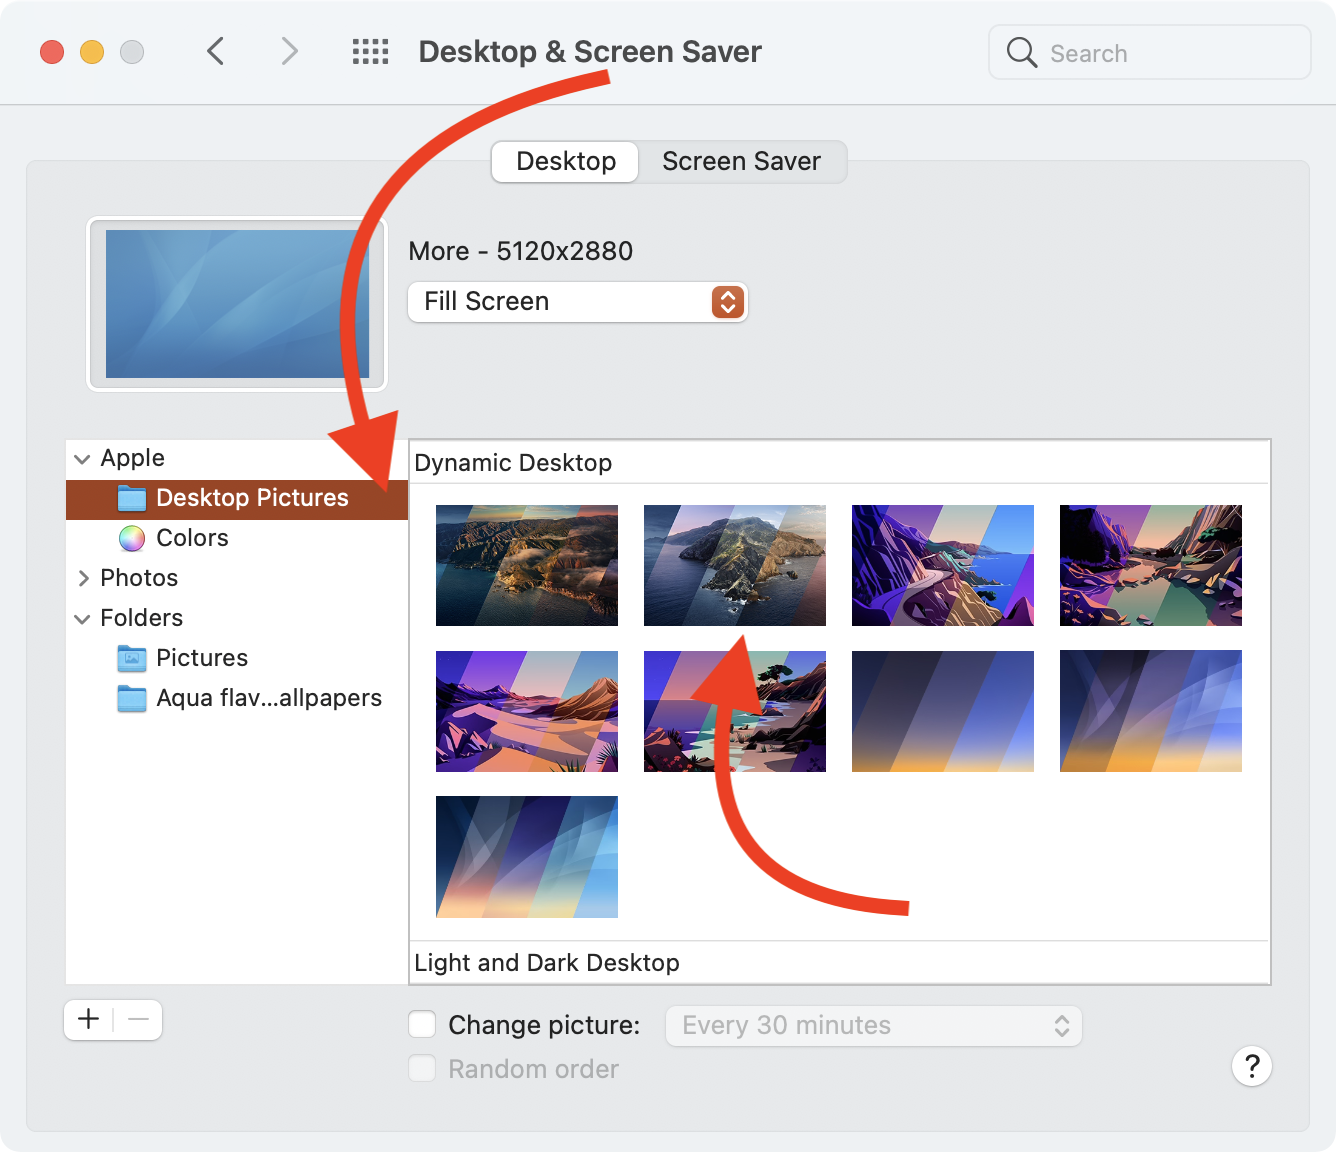The image size is (1336, 1152).
Task: Click the Search magnifier icon
Action: pyautogui.click(x=1021, y=52)
